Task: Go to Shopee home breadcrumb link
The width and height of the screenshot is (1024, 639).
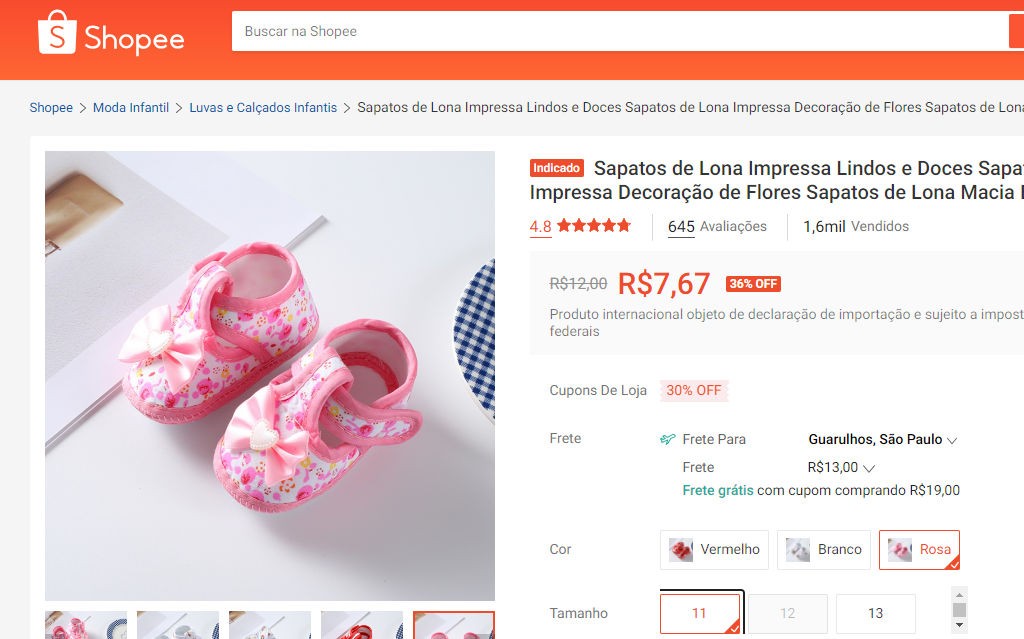Action: click(x=51, y=108)
